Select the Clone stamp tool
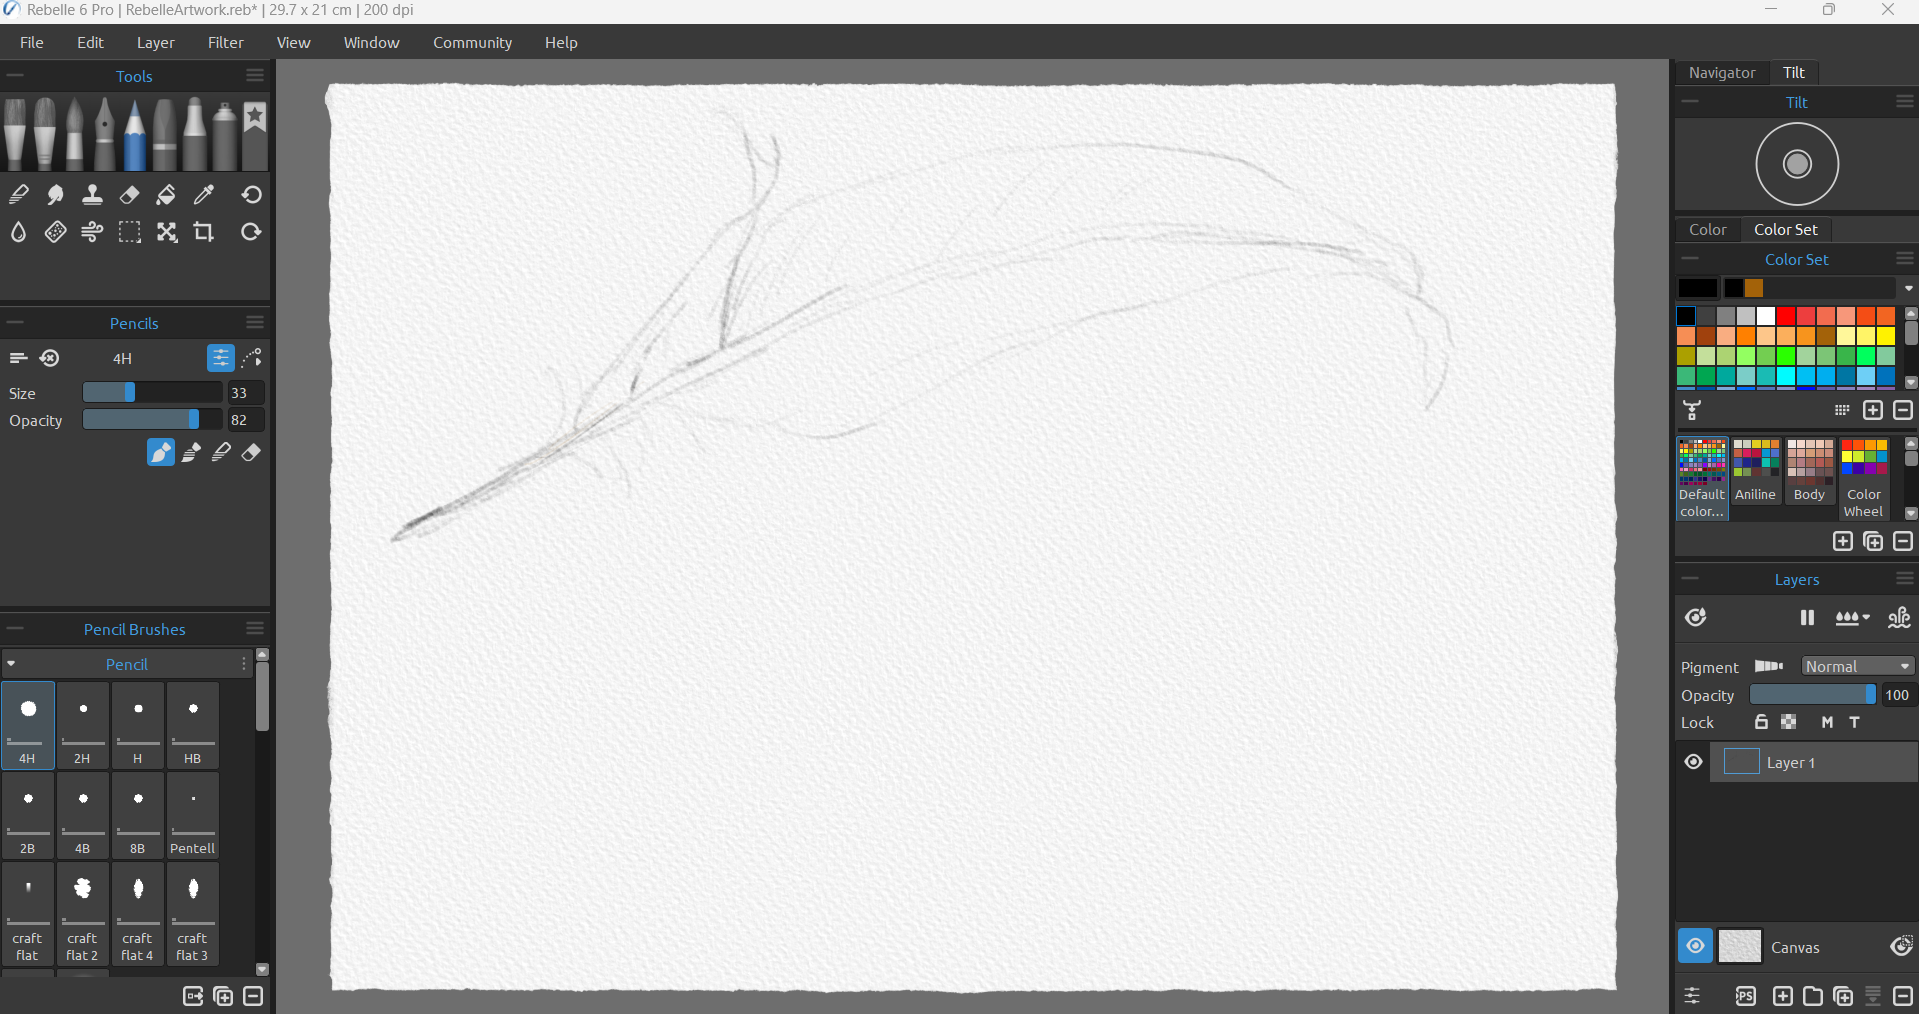 click(92, 195)
